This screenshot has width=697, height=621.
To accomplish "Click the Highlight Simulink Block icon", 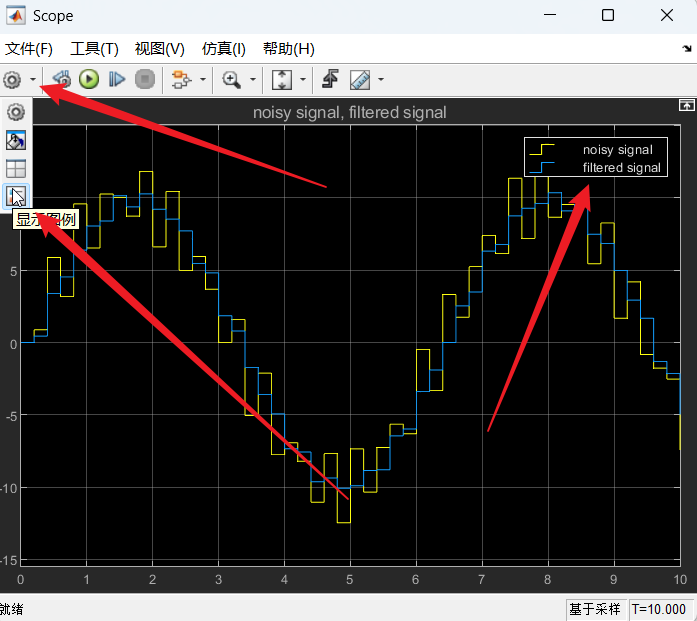I will tap(181, 80).
